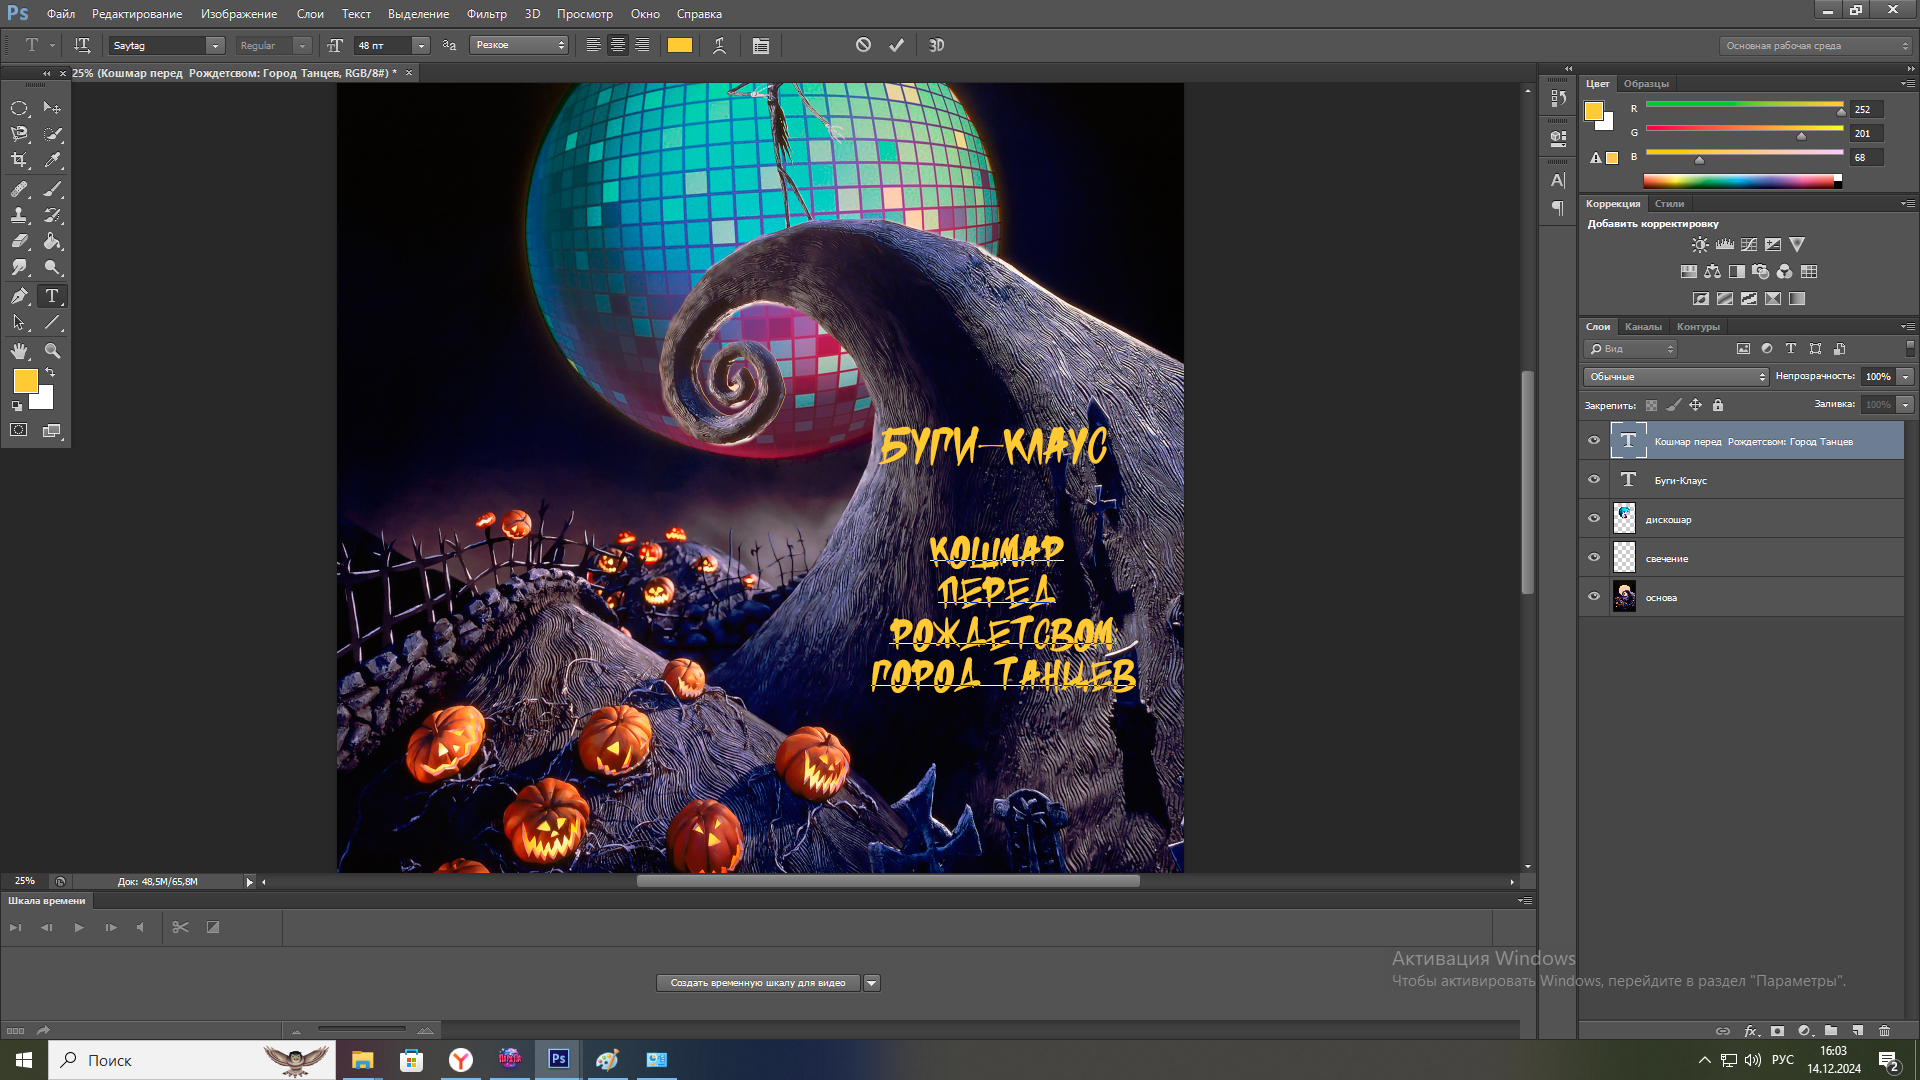Screen dimensions: 1920x1080
Task: Commit text edits with checkmark icon
Action: [896, 45]
